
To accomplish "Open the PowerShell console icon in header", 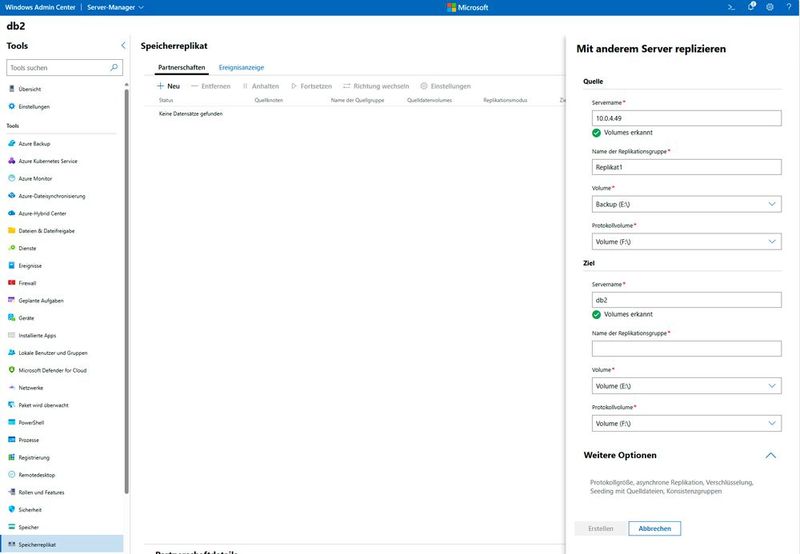I will click(x=731, y=7).
